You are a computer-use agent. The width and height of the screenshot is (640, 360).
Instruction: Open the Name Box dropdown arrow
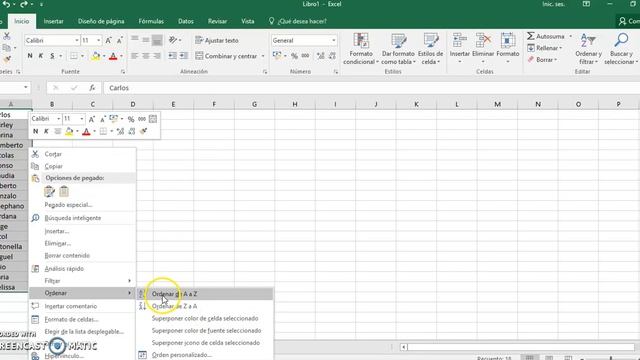pos(26,87)
